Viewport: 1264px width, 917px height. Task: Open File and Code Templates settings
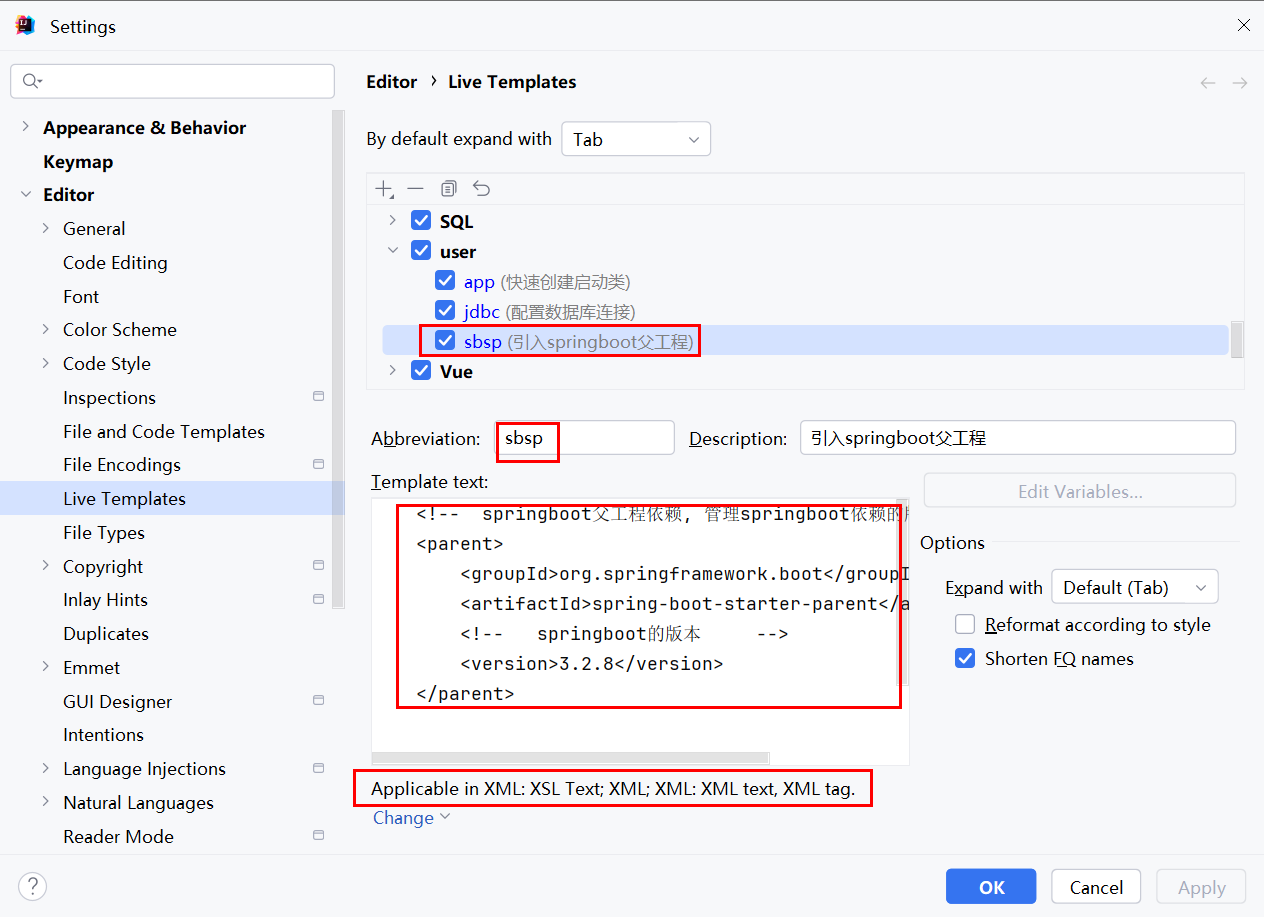[x=164, y=431]
